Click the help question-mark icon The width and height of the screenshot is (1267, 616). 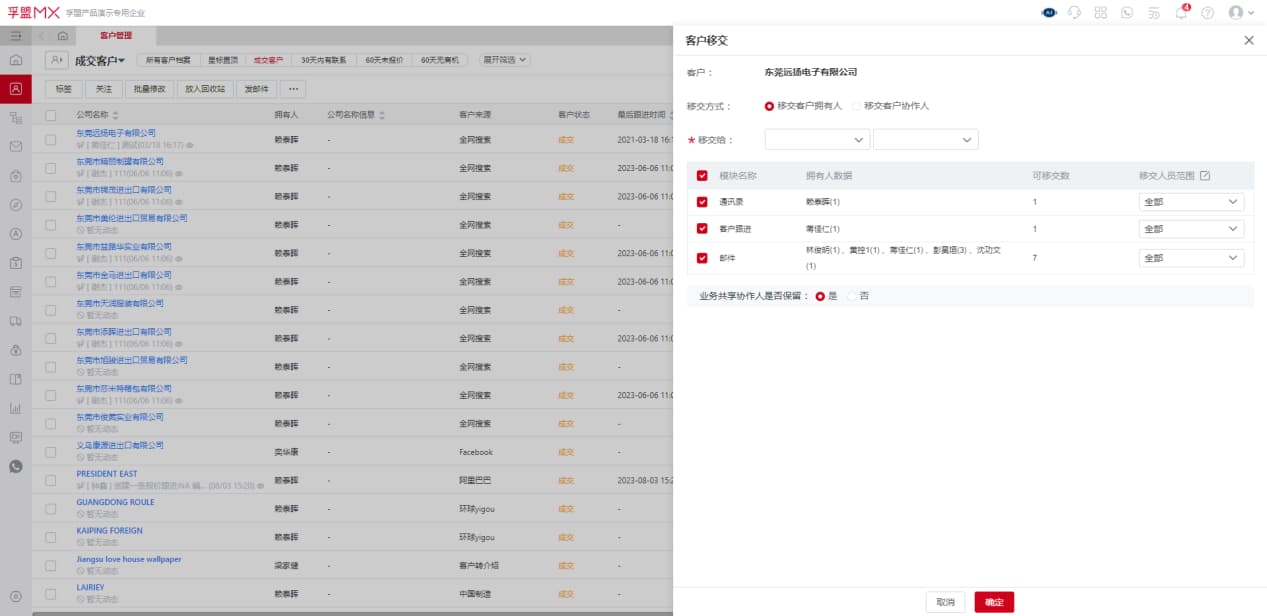coord(1207,12)
